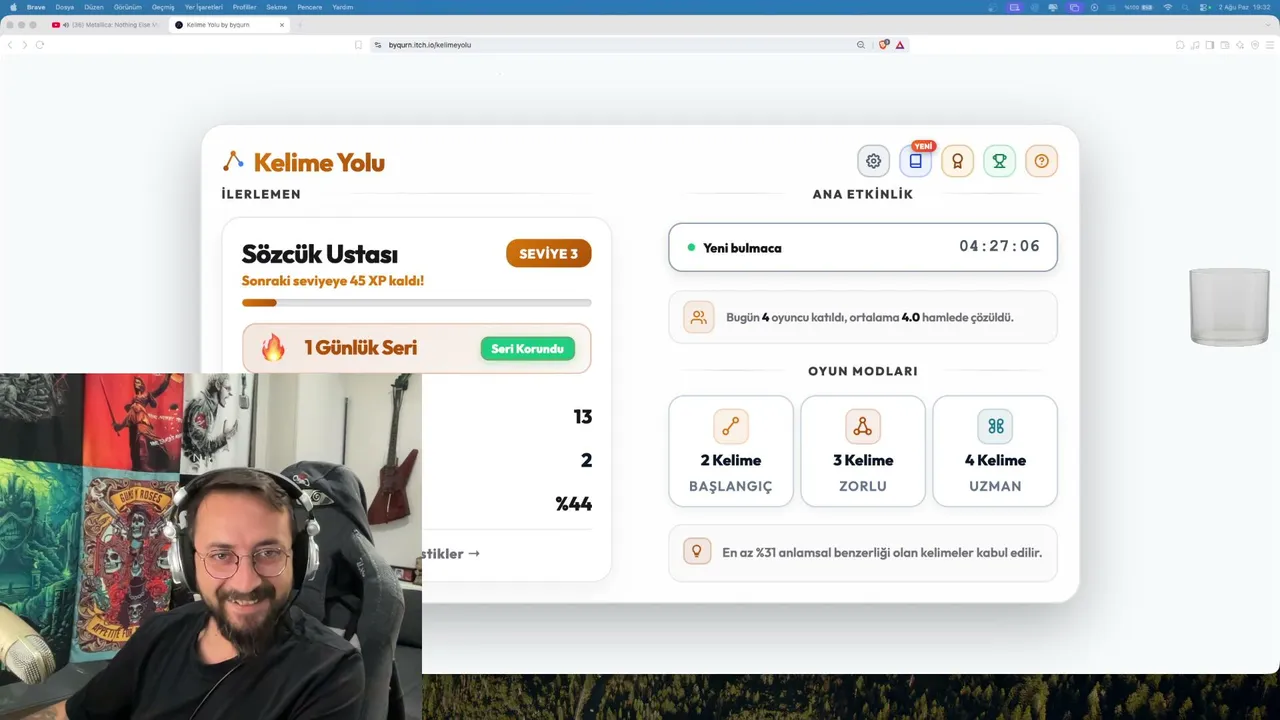This screenshot has width=1280, height=720.
Task: Open the Düzen menu
Action: [94, 7]
